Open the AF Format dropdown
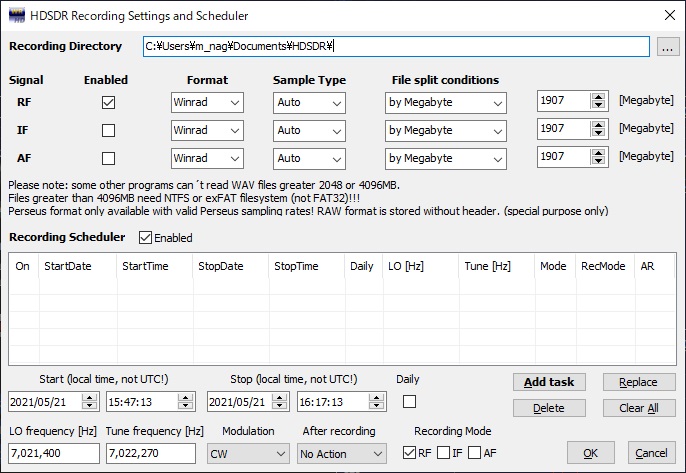 [x=207, y=159]
